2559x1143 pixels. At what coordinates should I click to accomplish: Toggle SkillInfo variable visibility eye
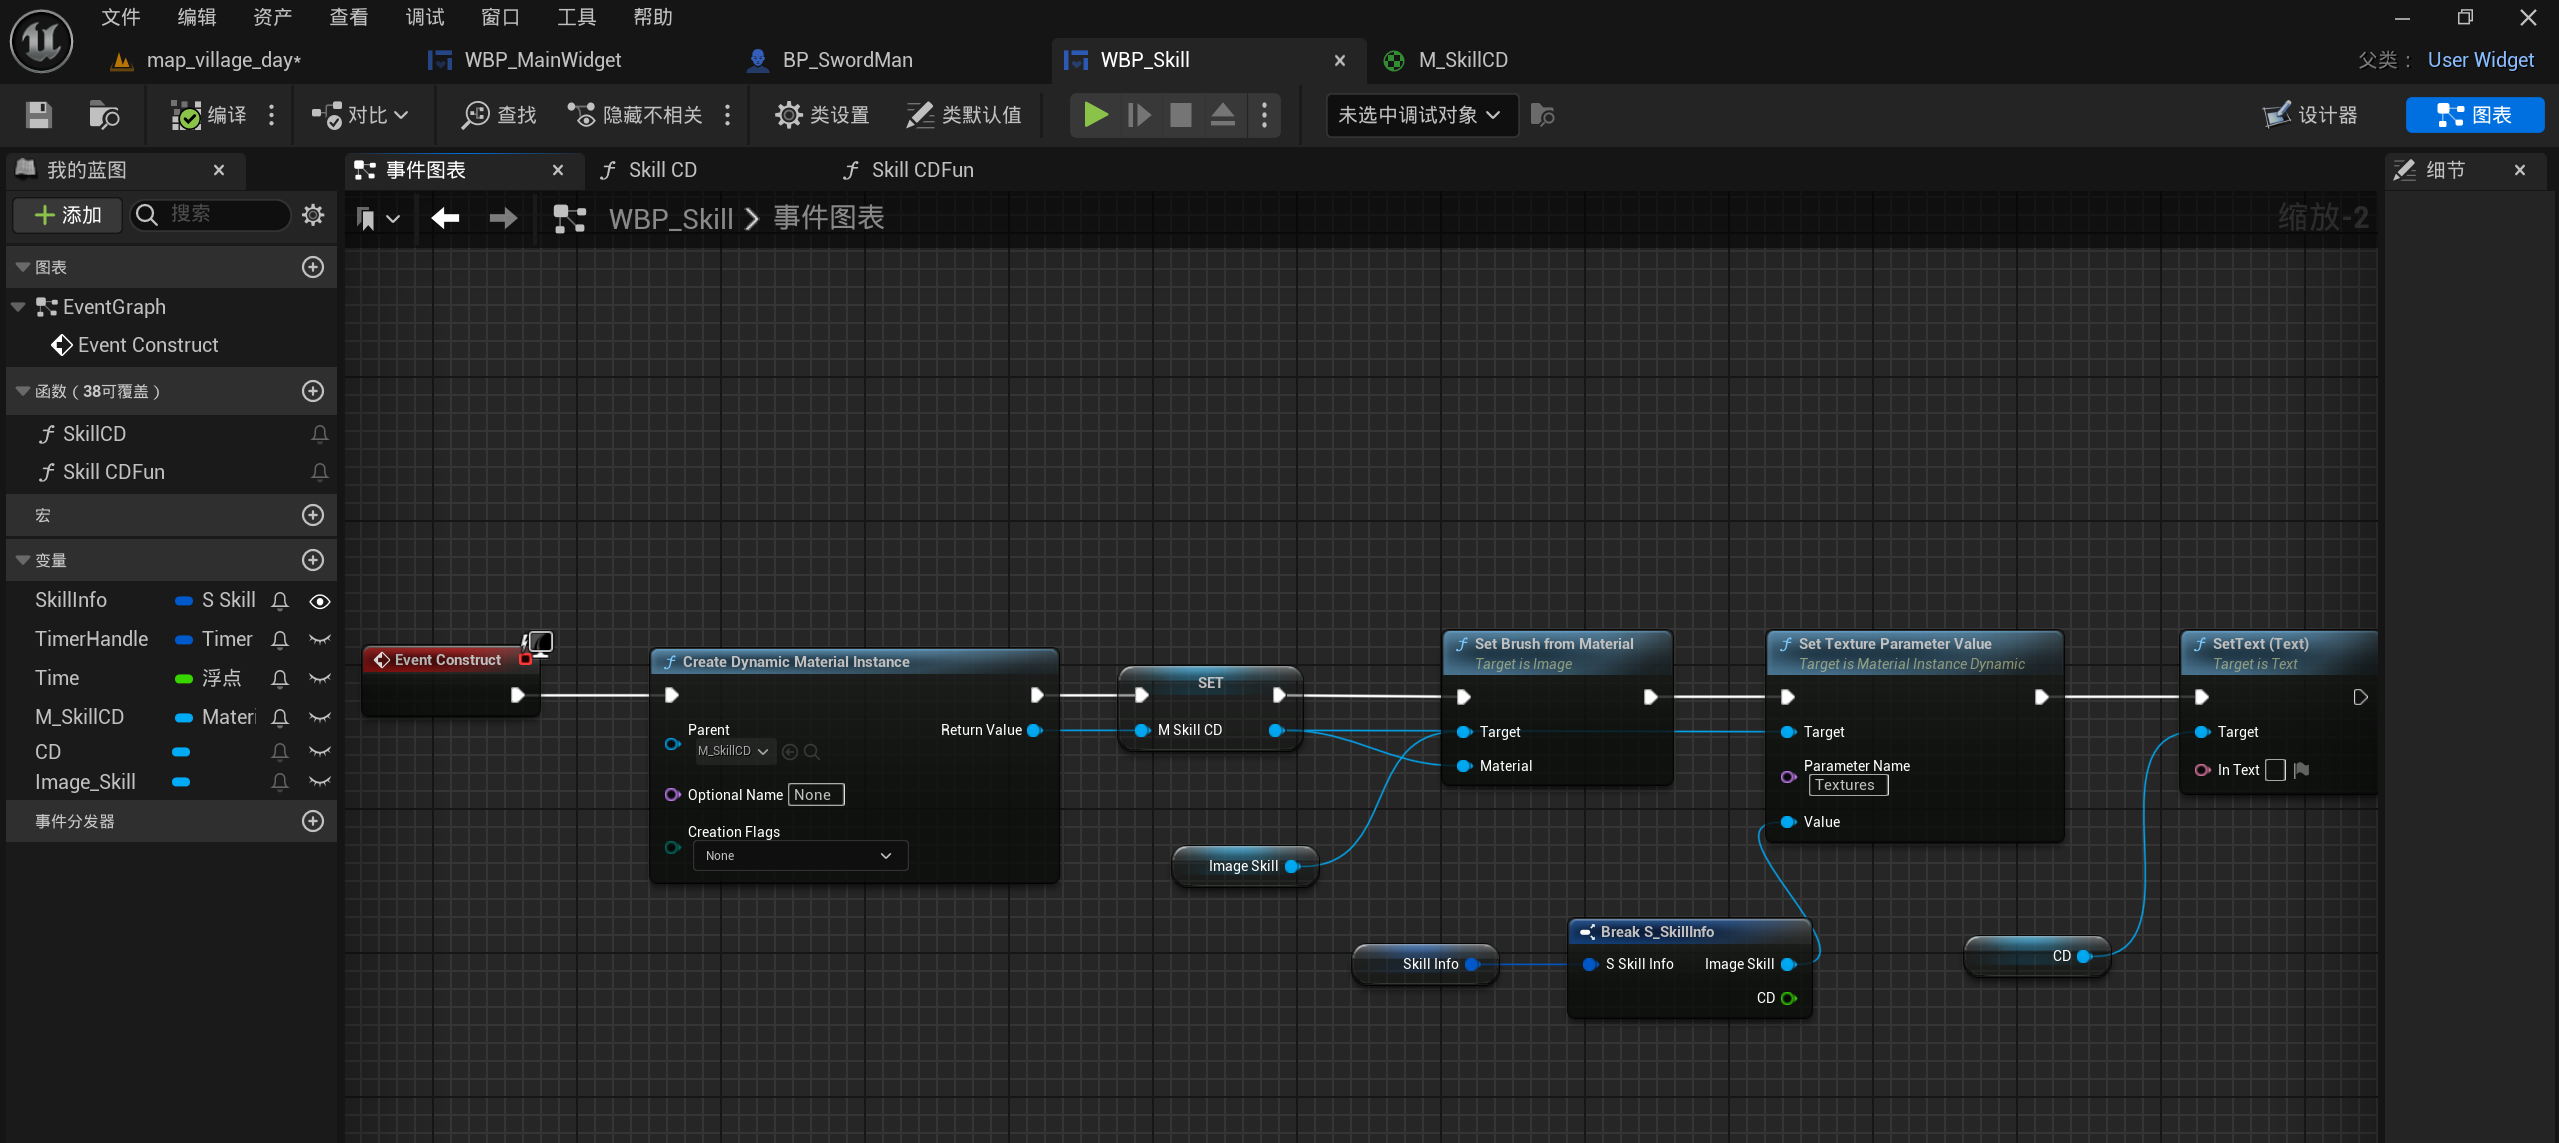click(320, 601)
